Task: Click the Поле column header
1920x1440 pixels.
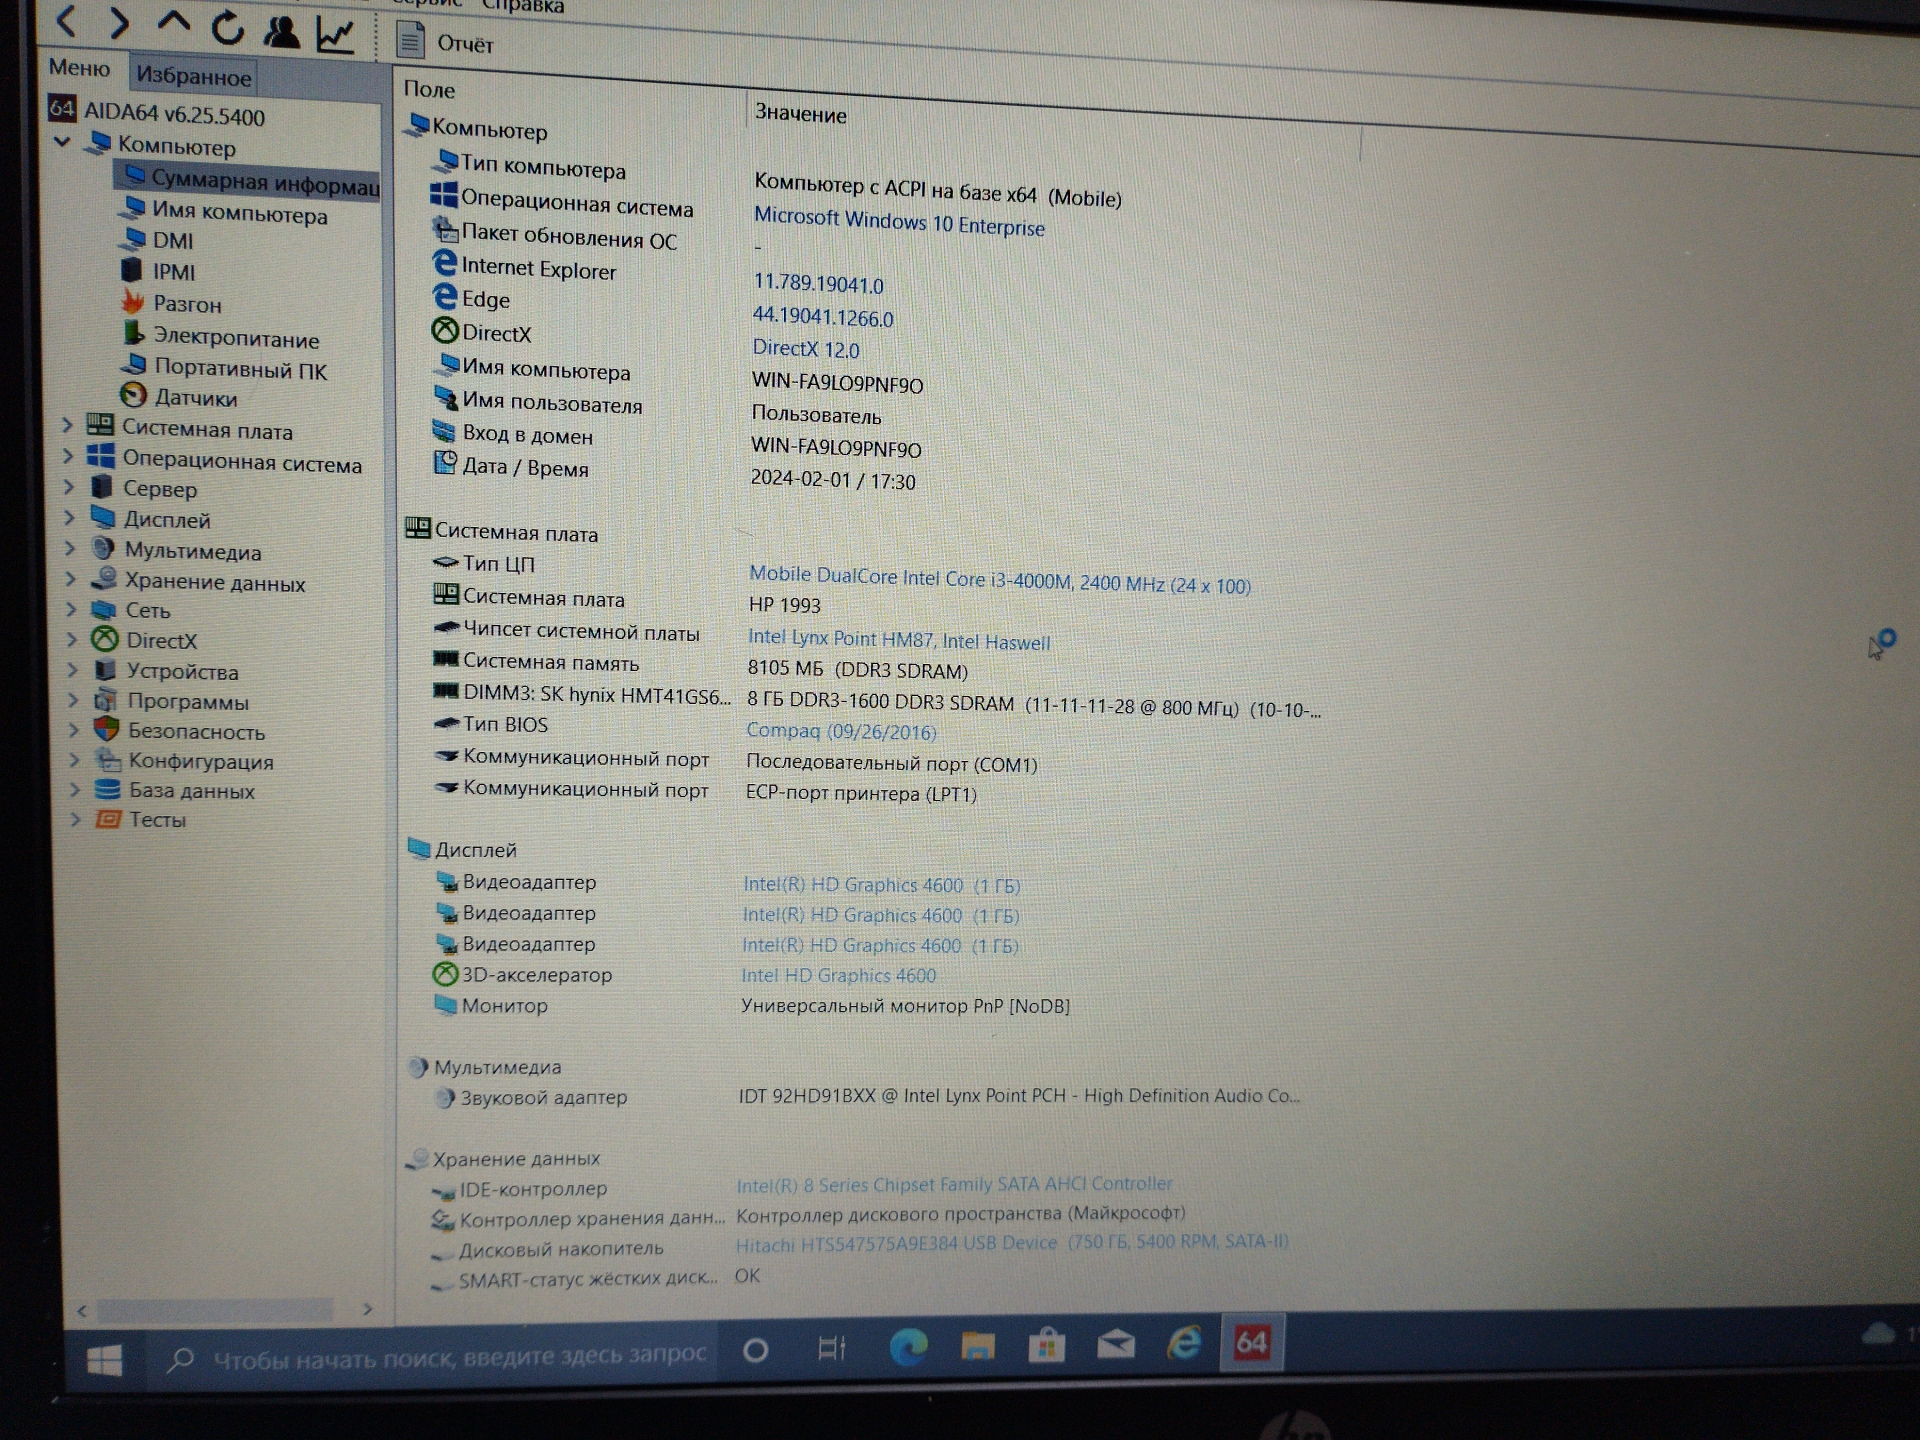Action: pyautogui.click(x=429, y=90)
